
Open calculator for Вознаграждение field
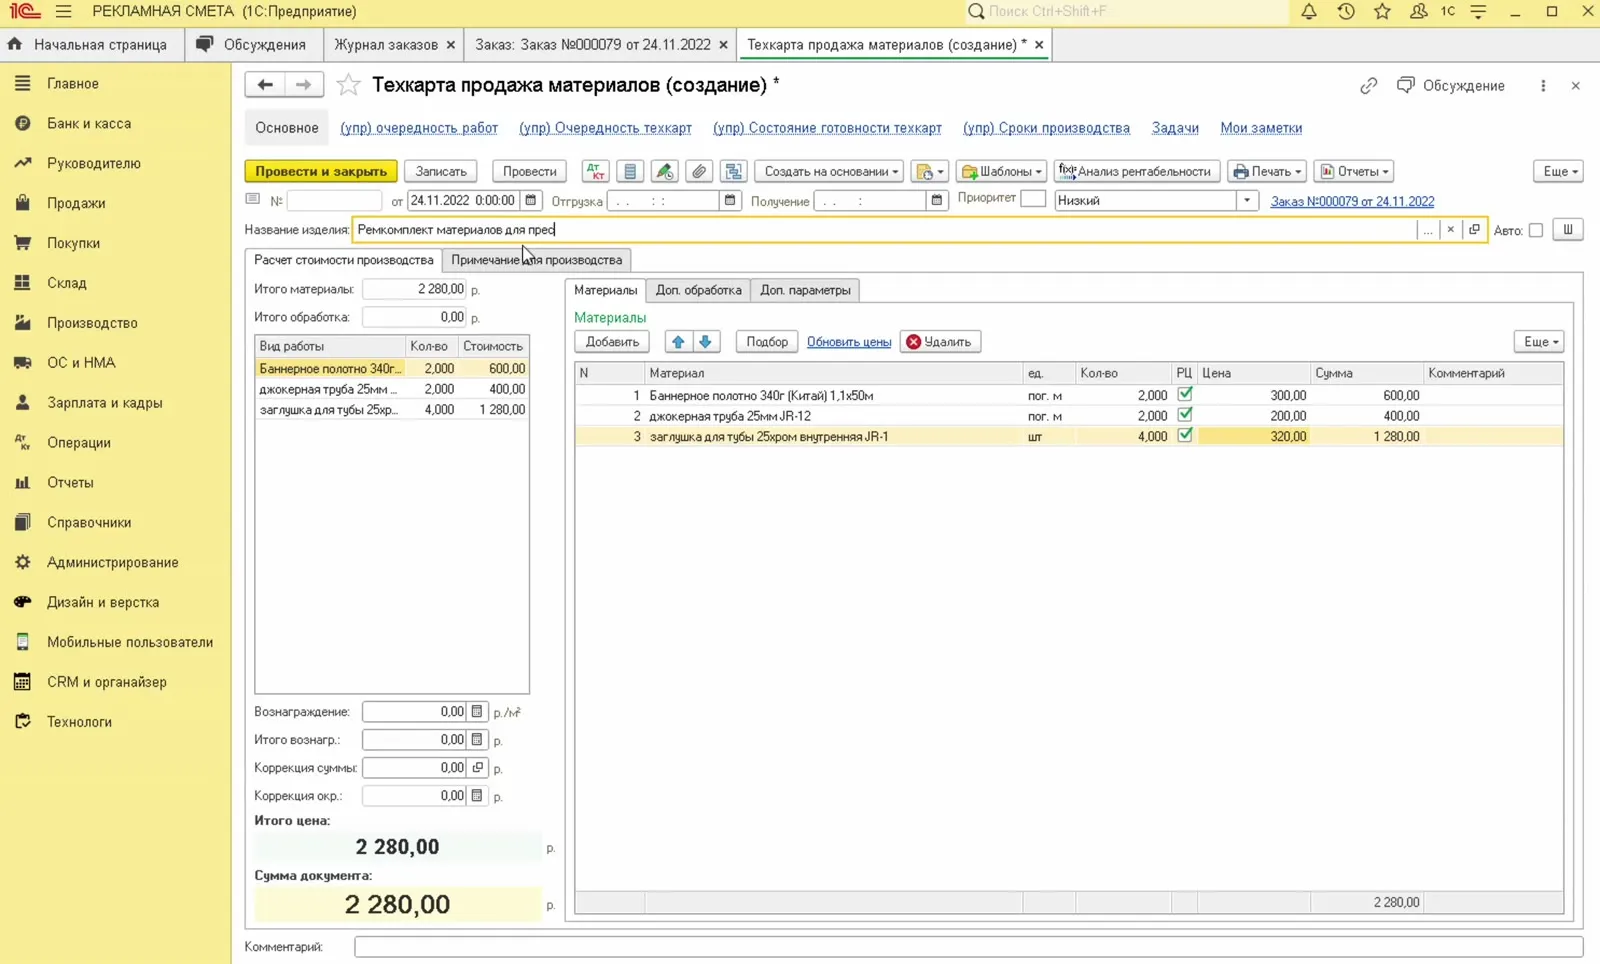[477, 712]
